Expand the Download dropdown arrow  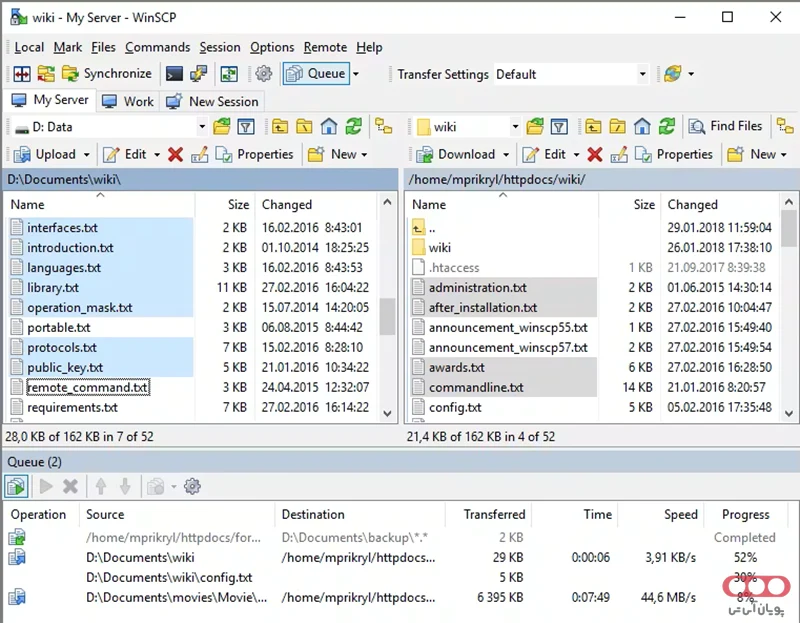point(506,155)
